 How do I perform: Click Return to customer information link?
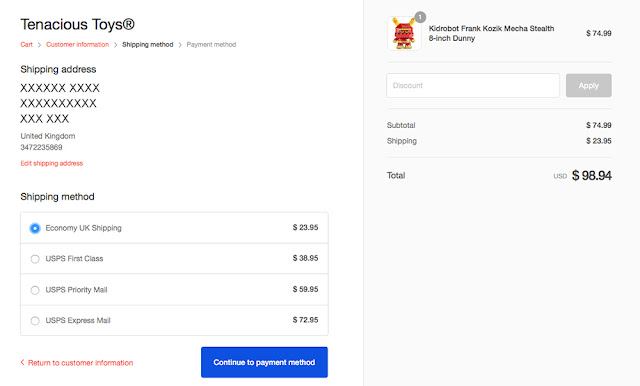click(80, 363)
